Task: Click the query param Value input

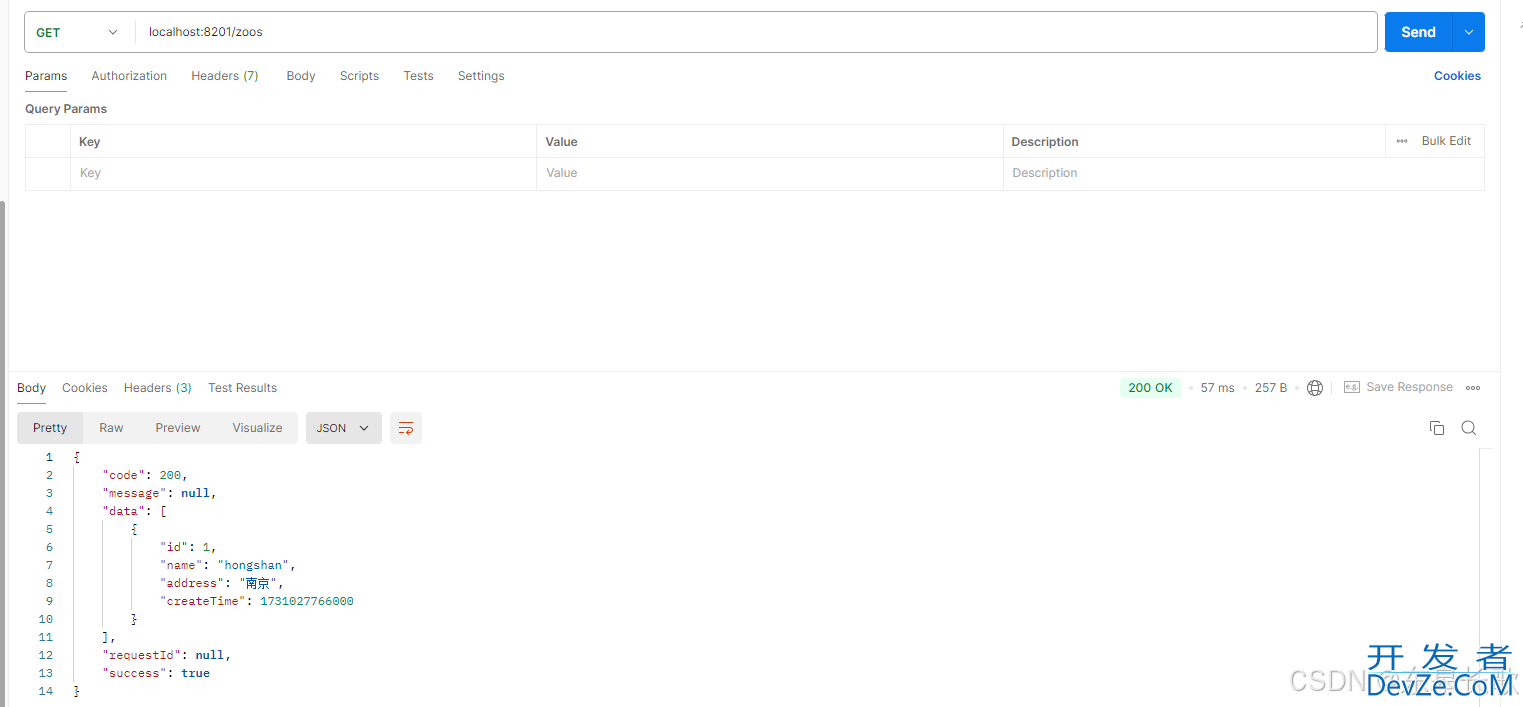Action: click(x=770, y=173)
